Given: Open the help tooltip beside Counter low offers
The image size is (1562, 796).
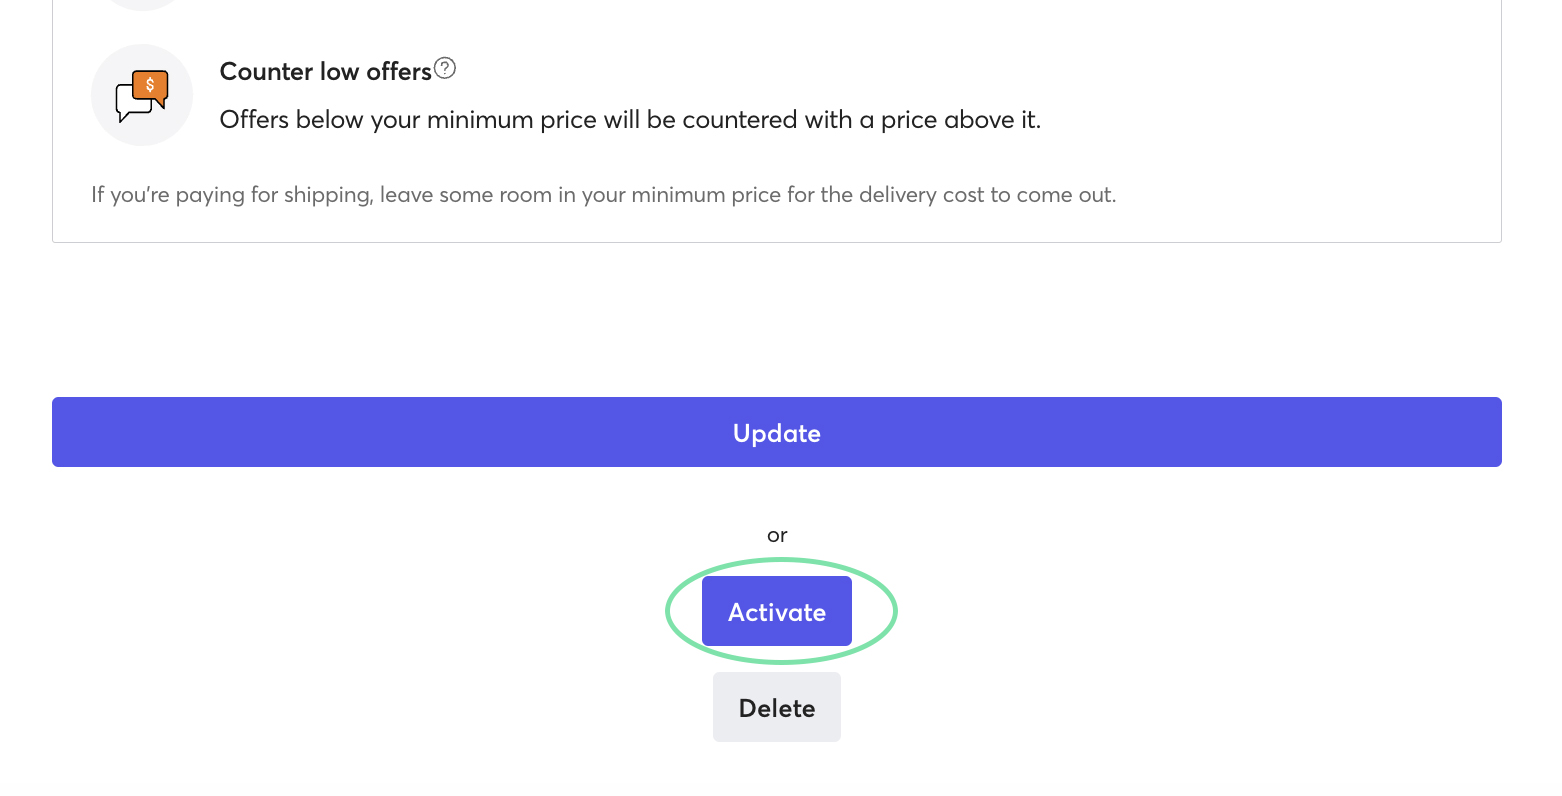Looking at the screenshot, I should (x=445, y=68).
